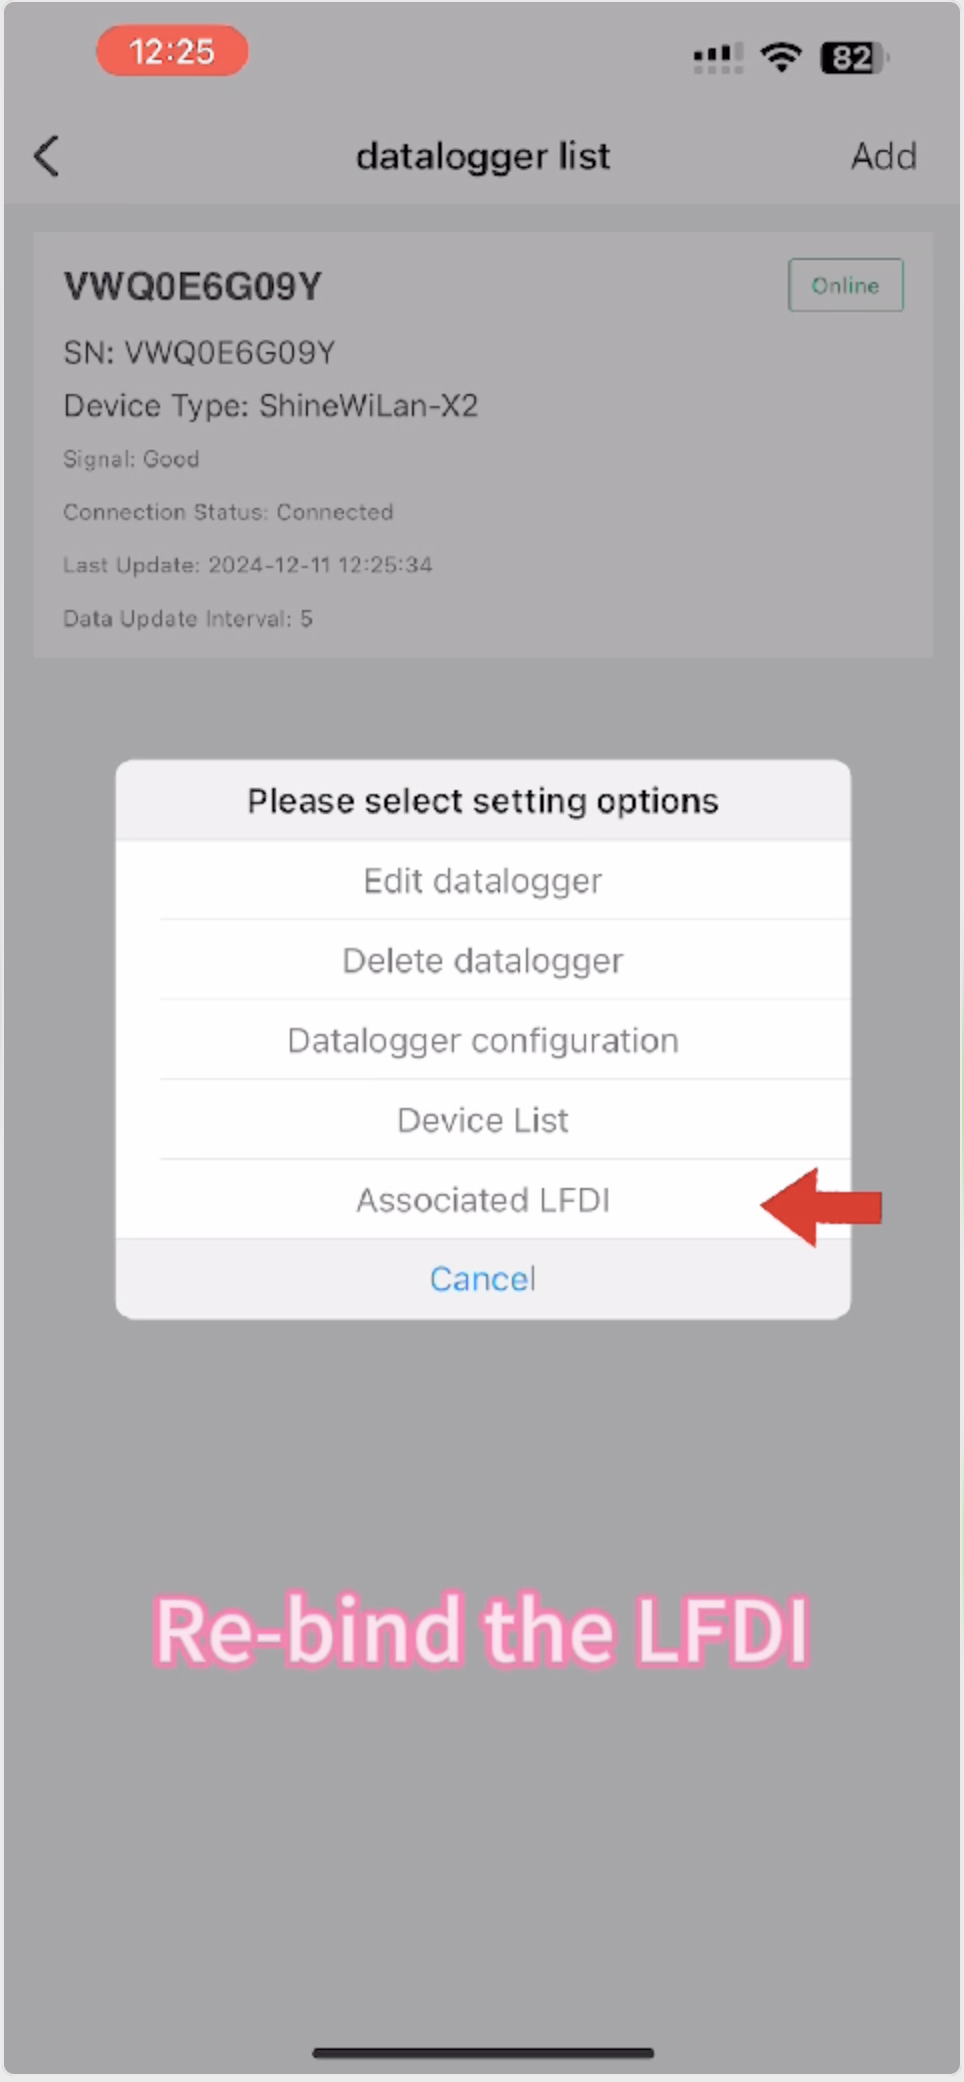Tap the green Online status badge
The height and width of the screenshot is (2082, 964).
coord(845,286)
